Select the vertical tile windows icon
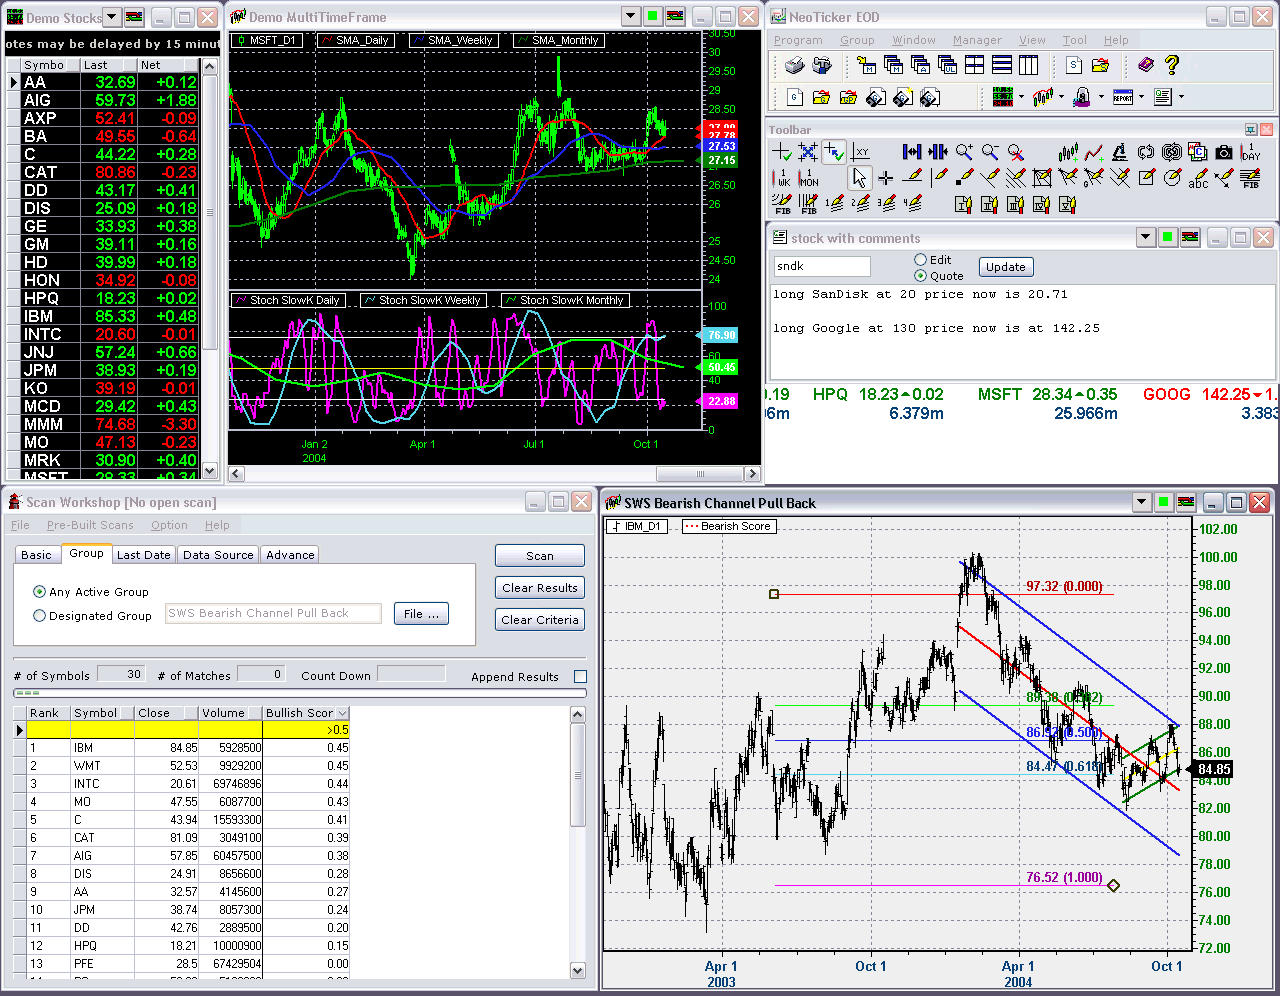This screenshot has width=1280, height=996. click(x=1028, y=65)
